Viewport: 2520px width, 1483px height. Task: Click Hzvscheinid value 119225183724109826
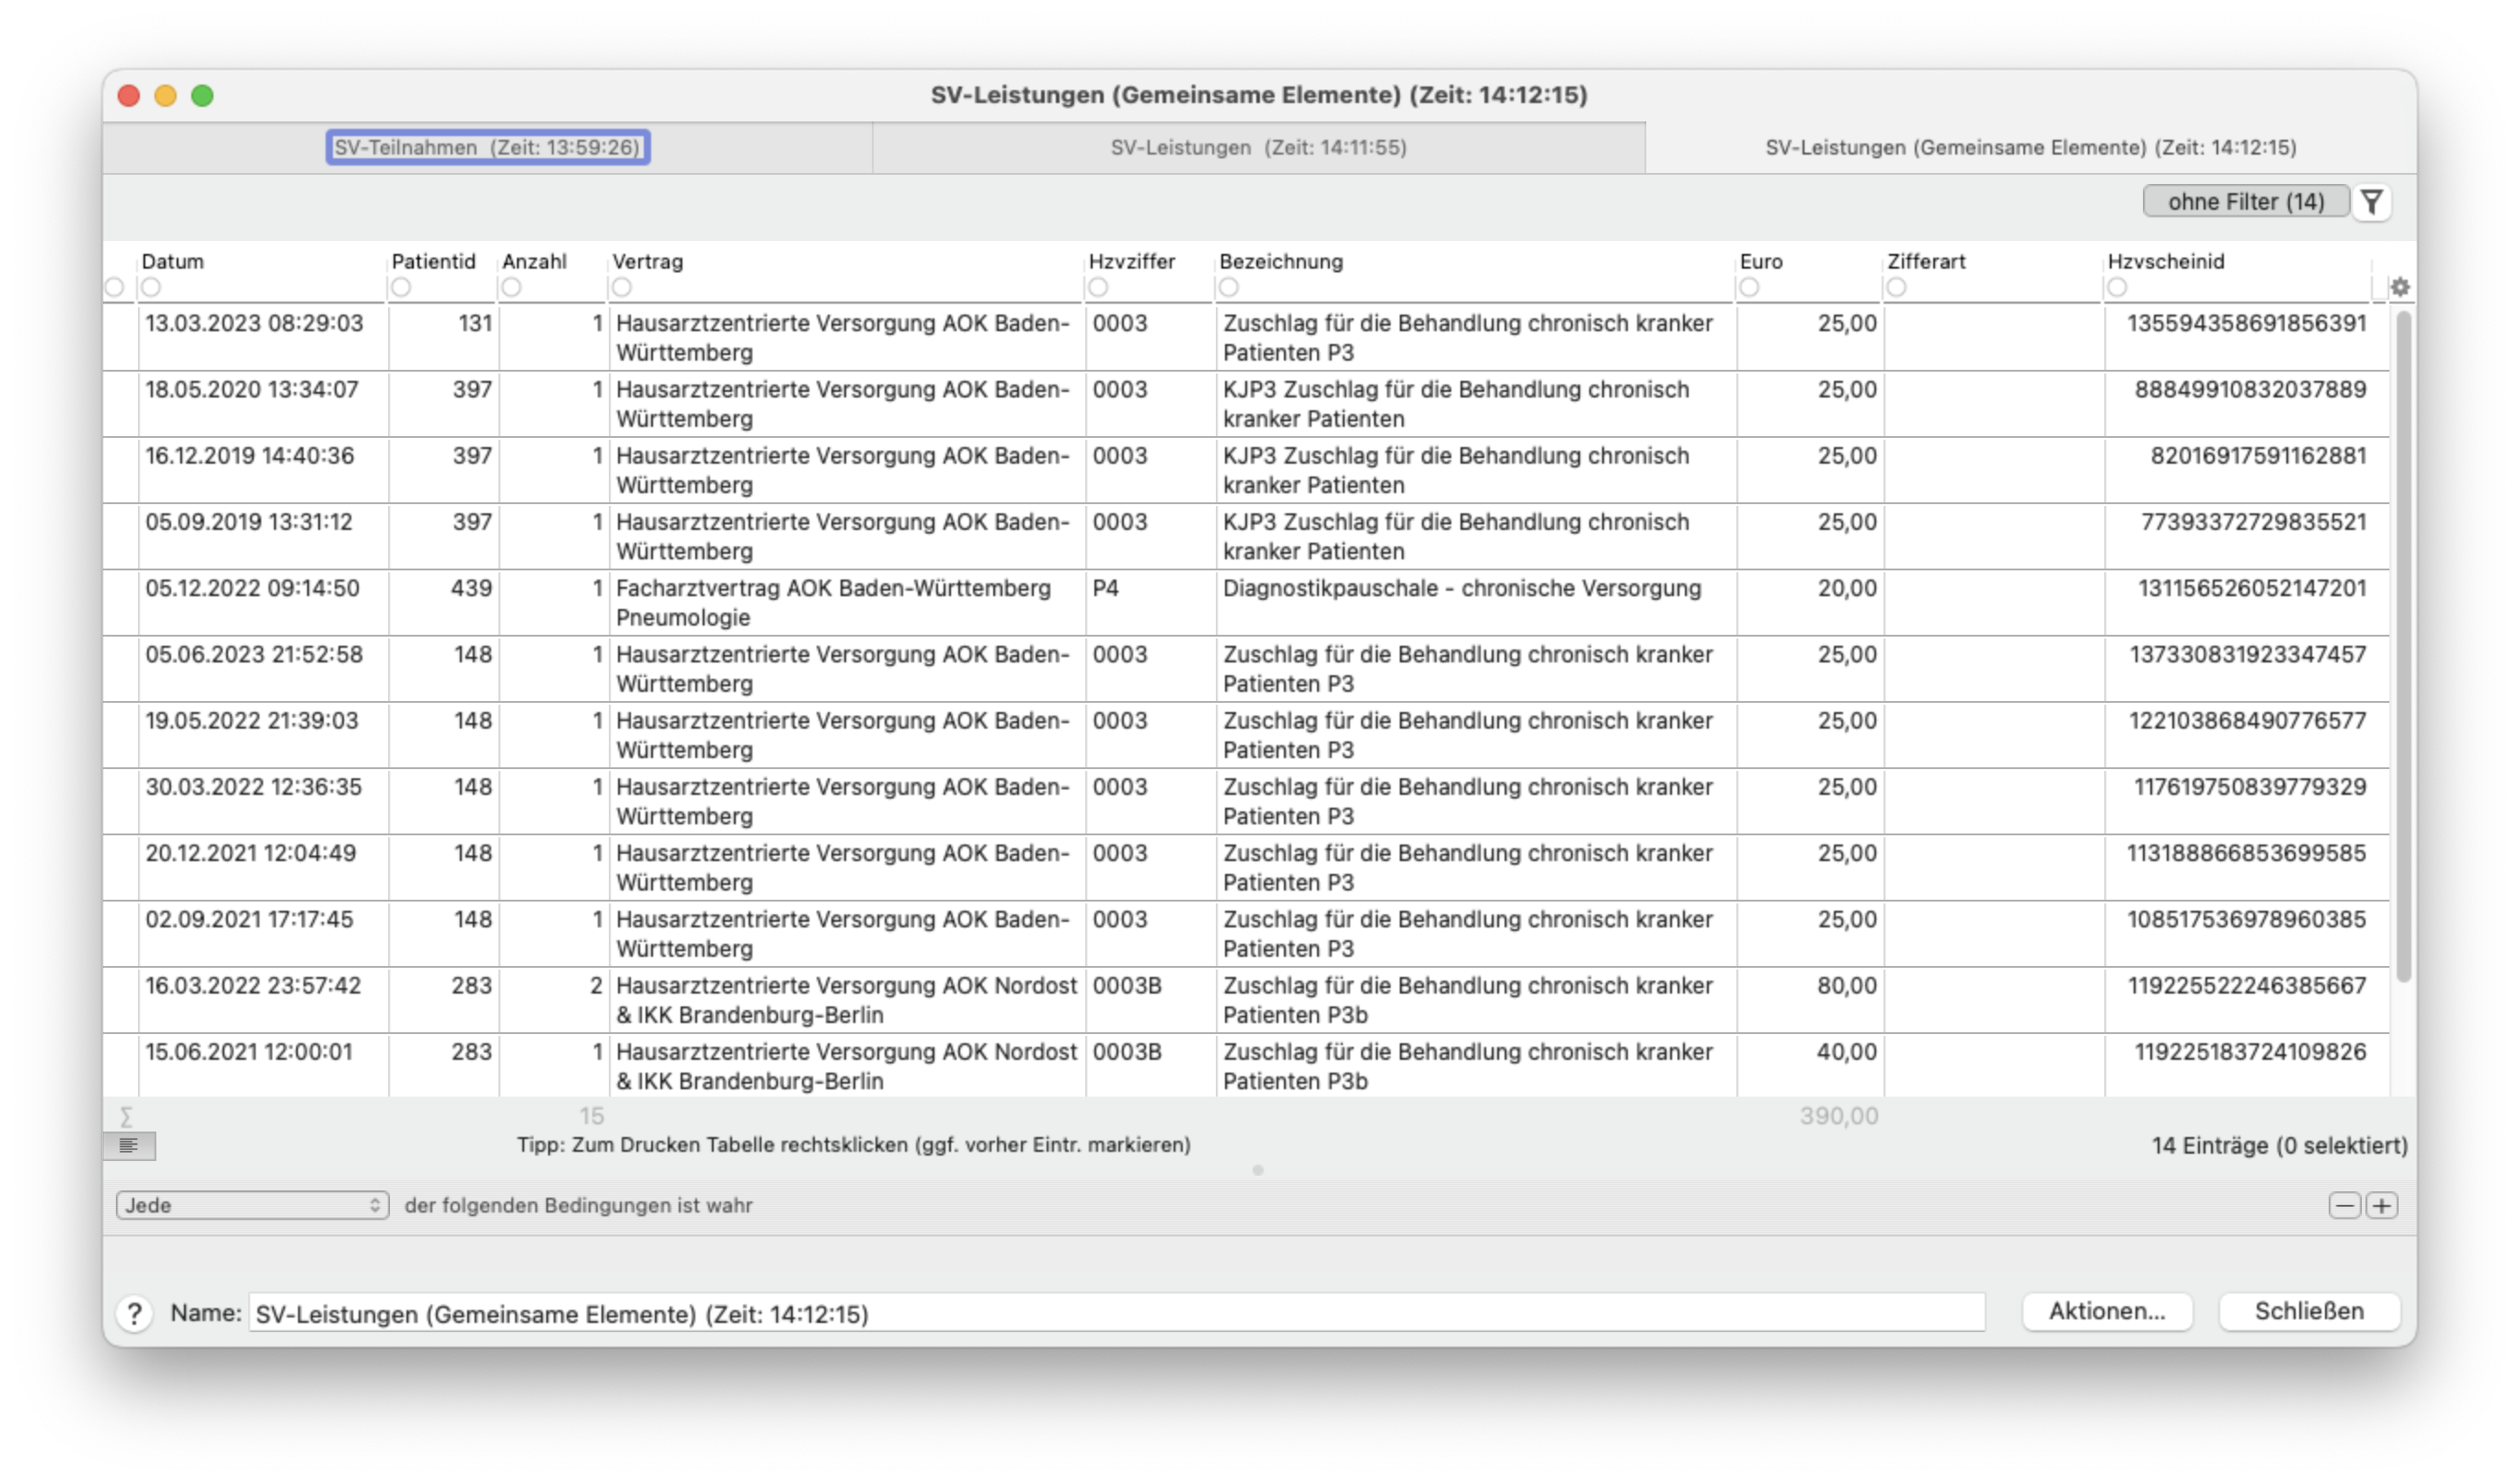tap(2250, 1052)
